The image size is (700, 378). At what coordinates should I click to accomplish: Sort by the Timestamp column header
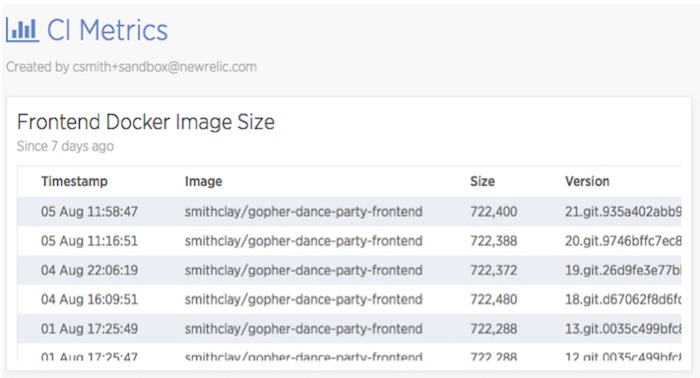click(x=74, y=181)
